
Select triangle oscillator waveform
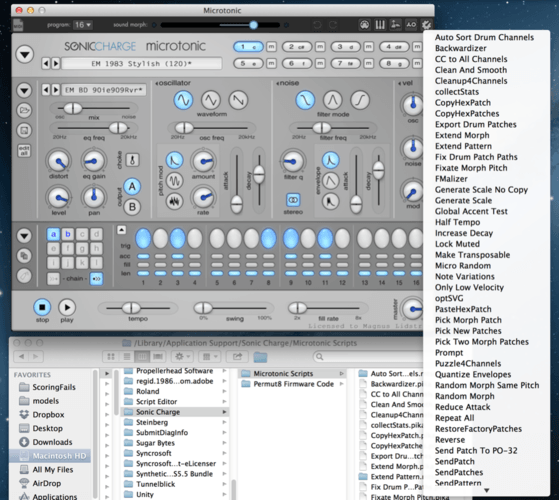pos(211,100)
